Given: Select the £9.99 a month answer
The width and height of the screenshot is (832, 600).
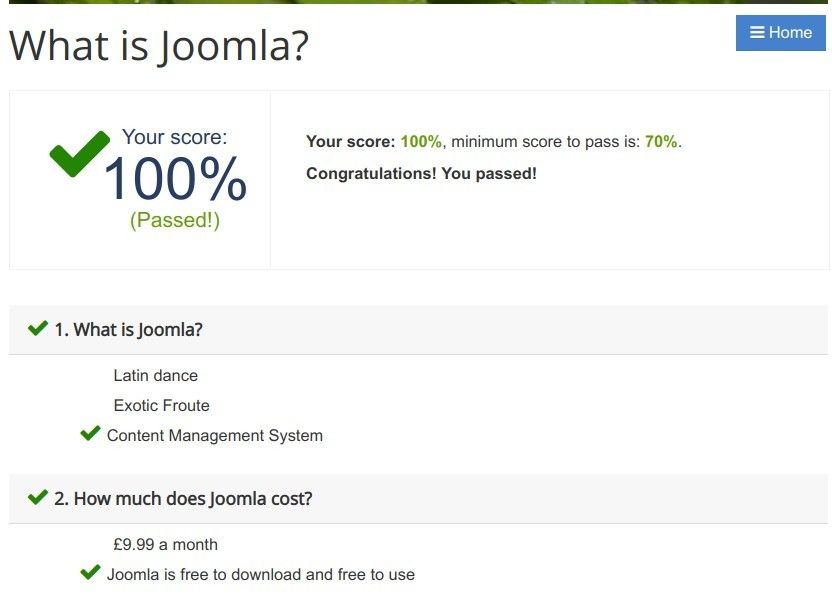Looking at the screenshot, I should tap(166, 544).
